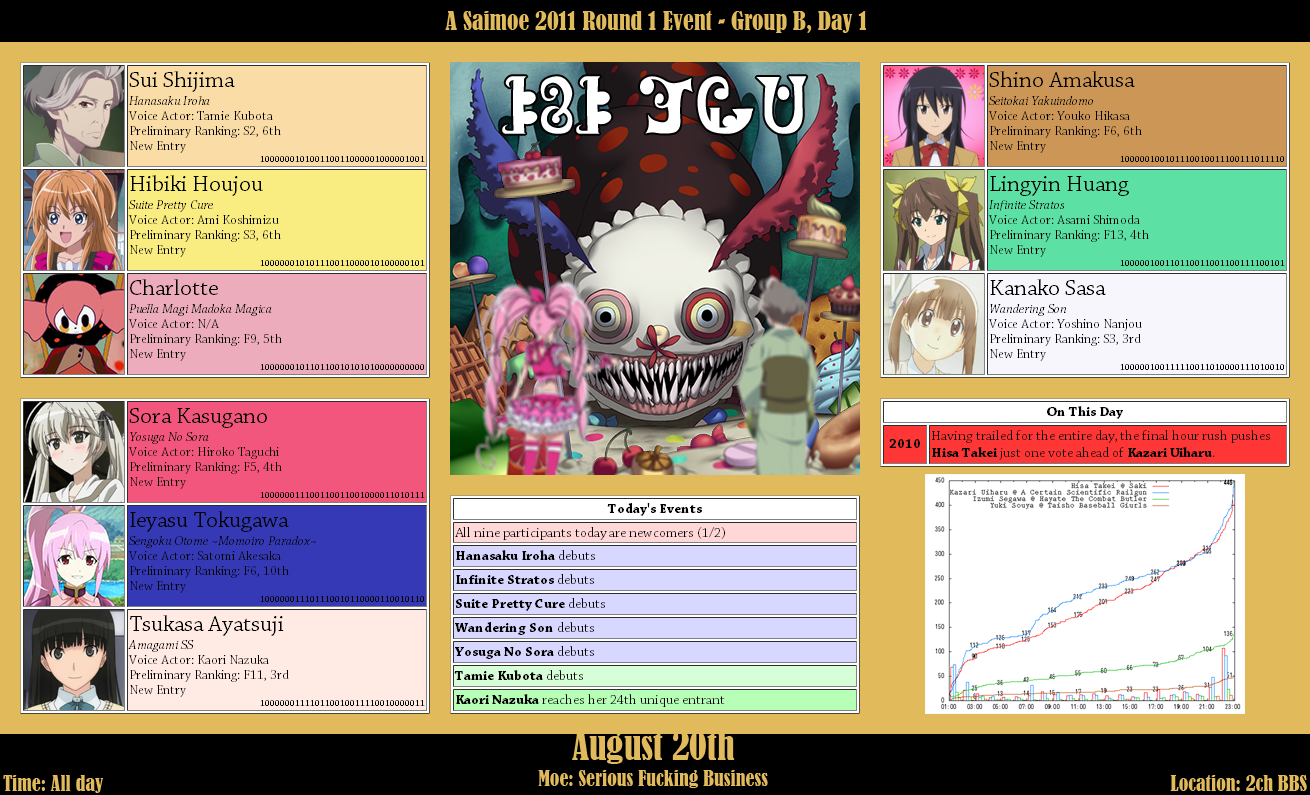Select the name 'Hibiki Houjou'

click(x=196, y=185)
